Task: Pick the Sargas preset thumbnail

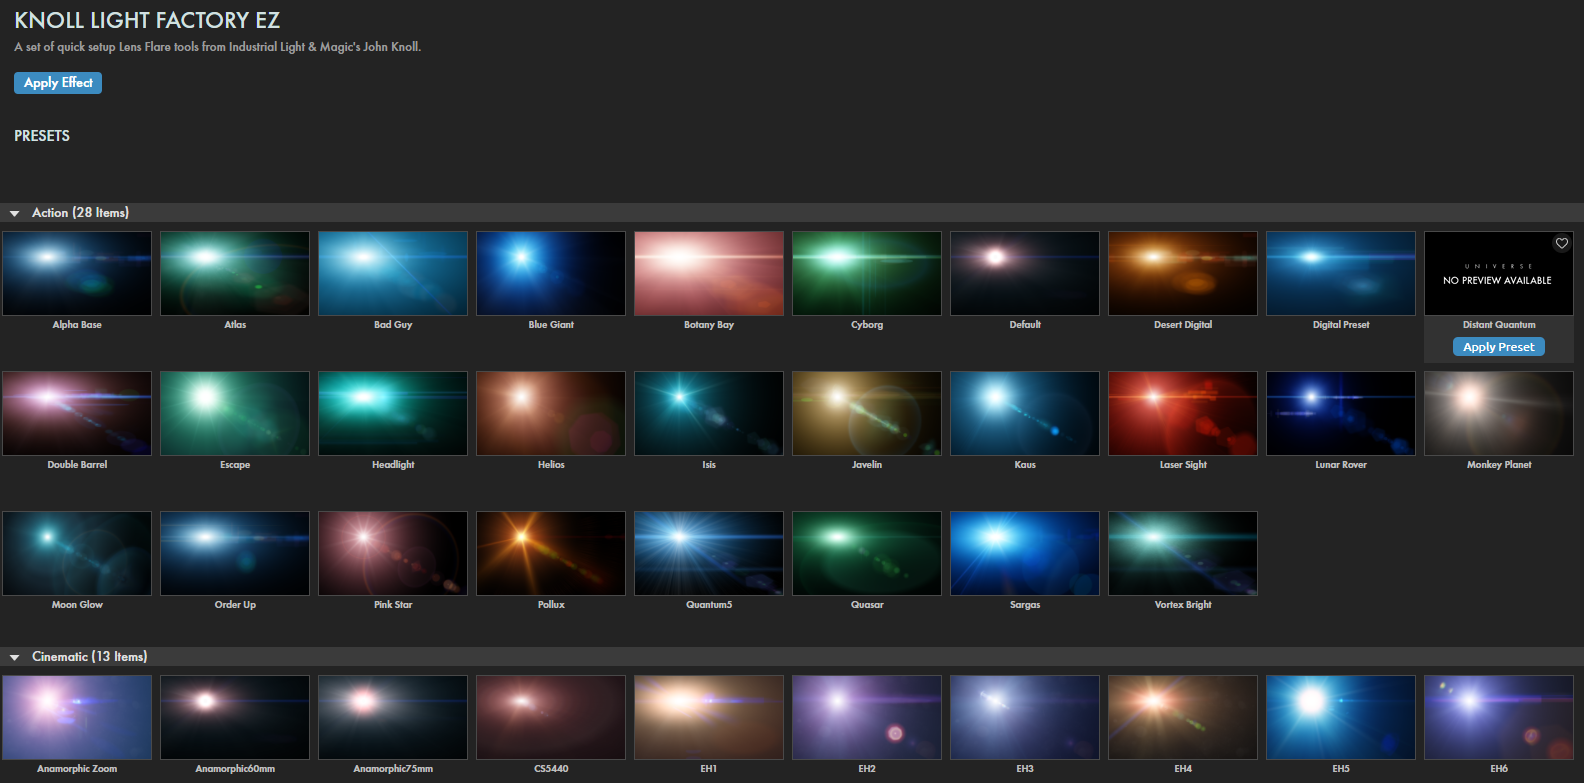Action: click(x=1025, y=553)
